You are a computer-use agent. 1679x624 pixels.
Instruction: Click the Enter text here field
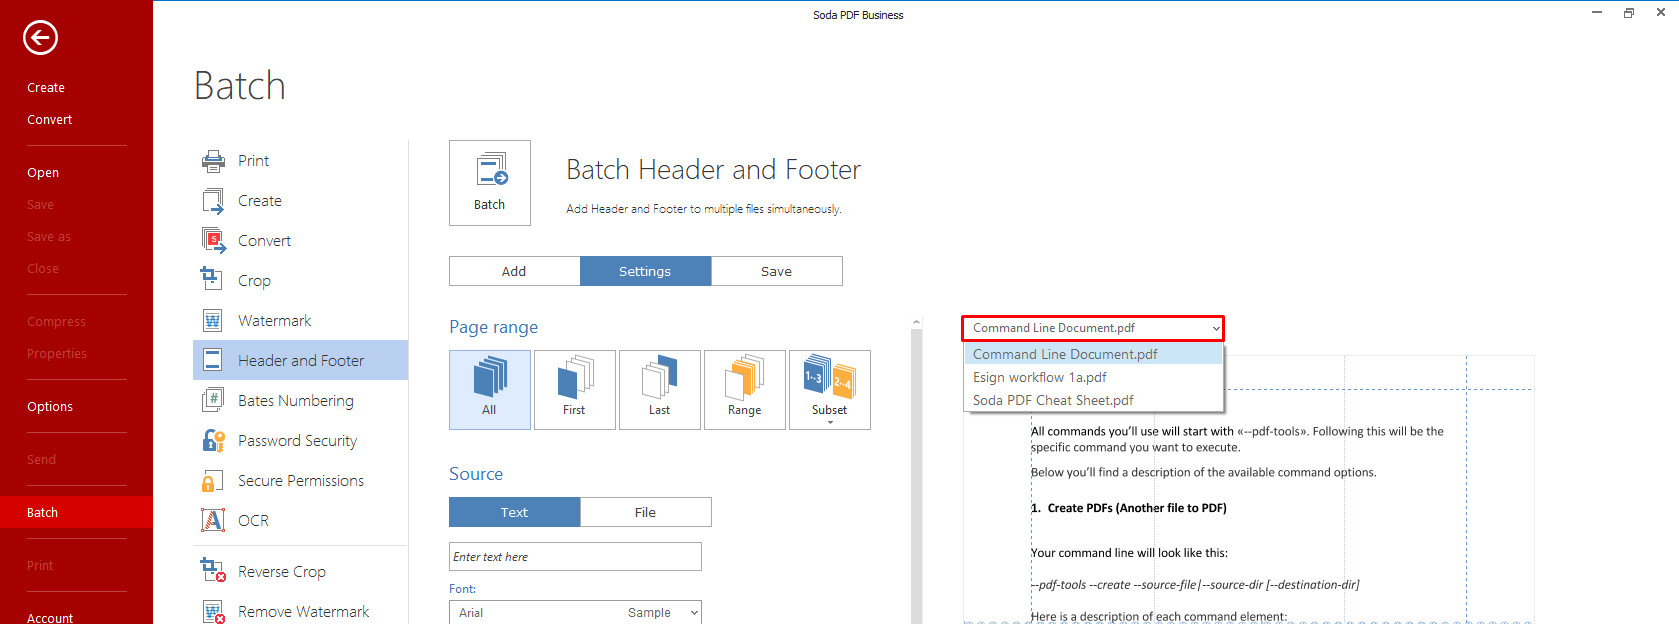click(x=575, y=557)
